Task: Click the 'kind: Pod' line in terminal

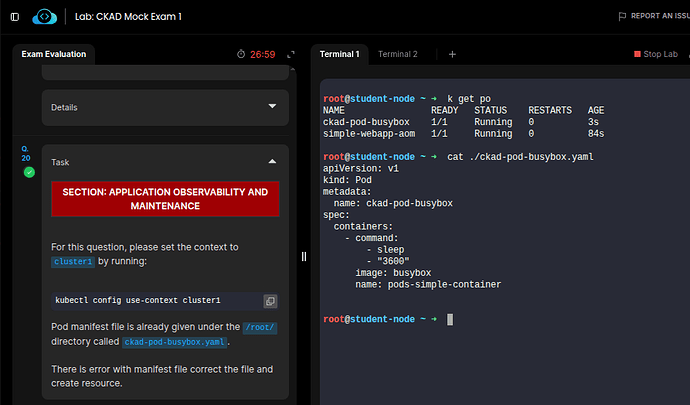Action: coord(347,180)
